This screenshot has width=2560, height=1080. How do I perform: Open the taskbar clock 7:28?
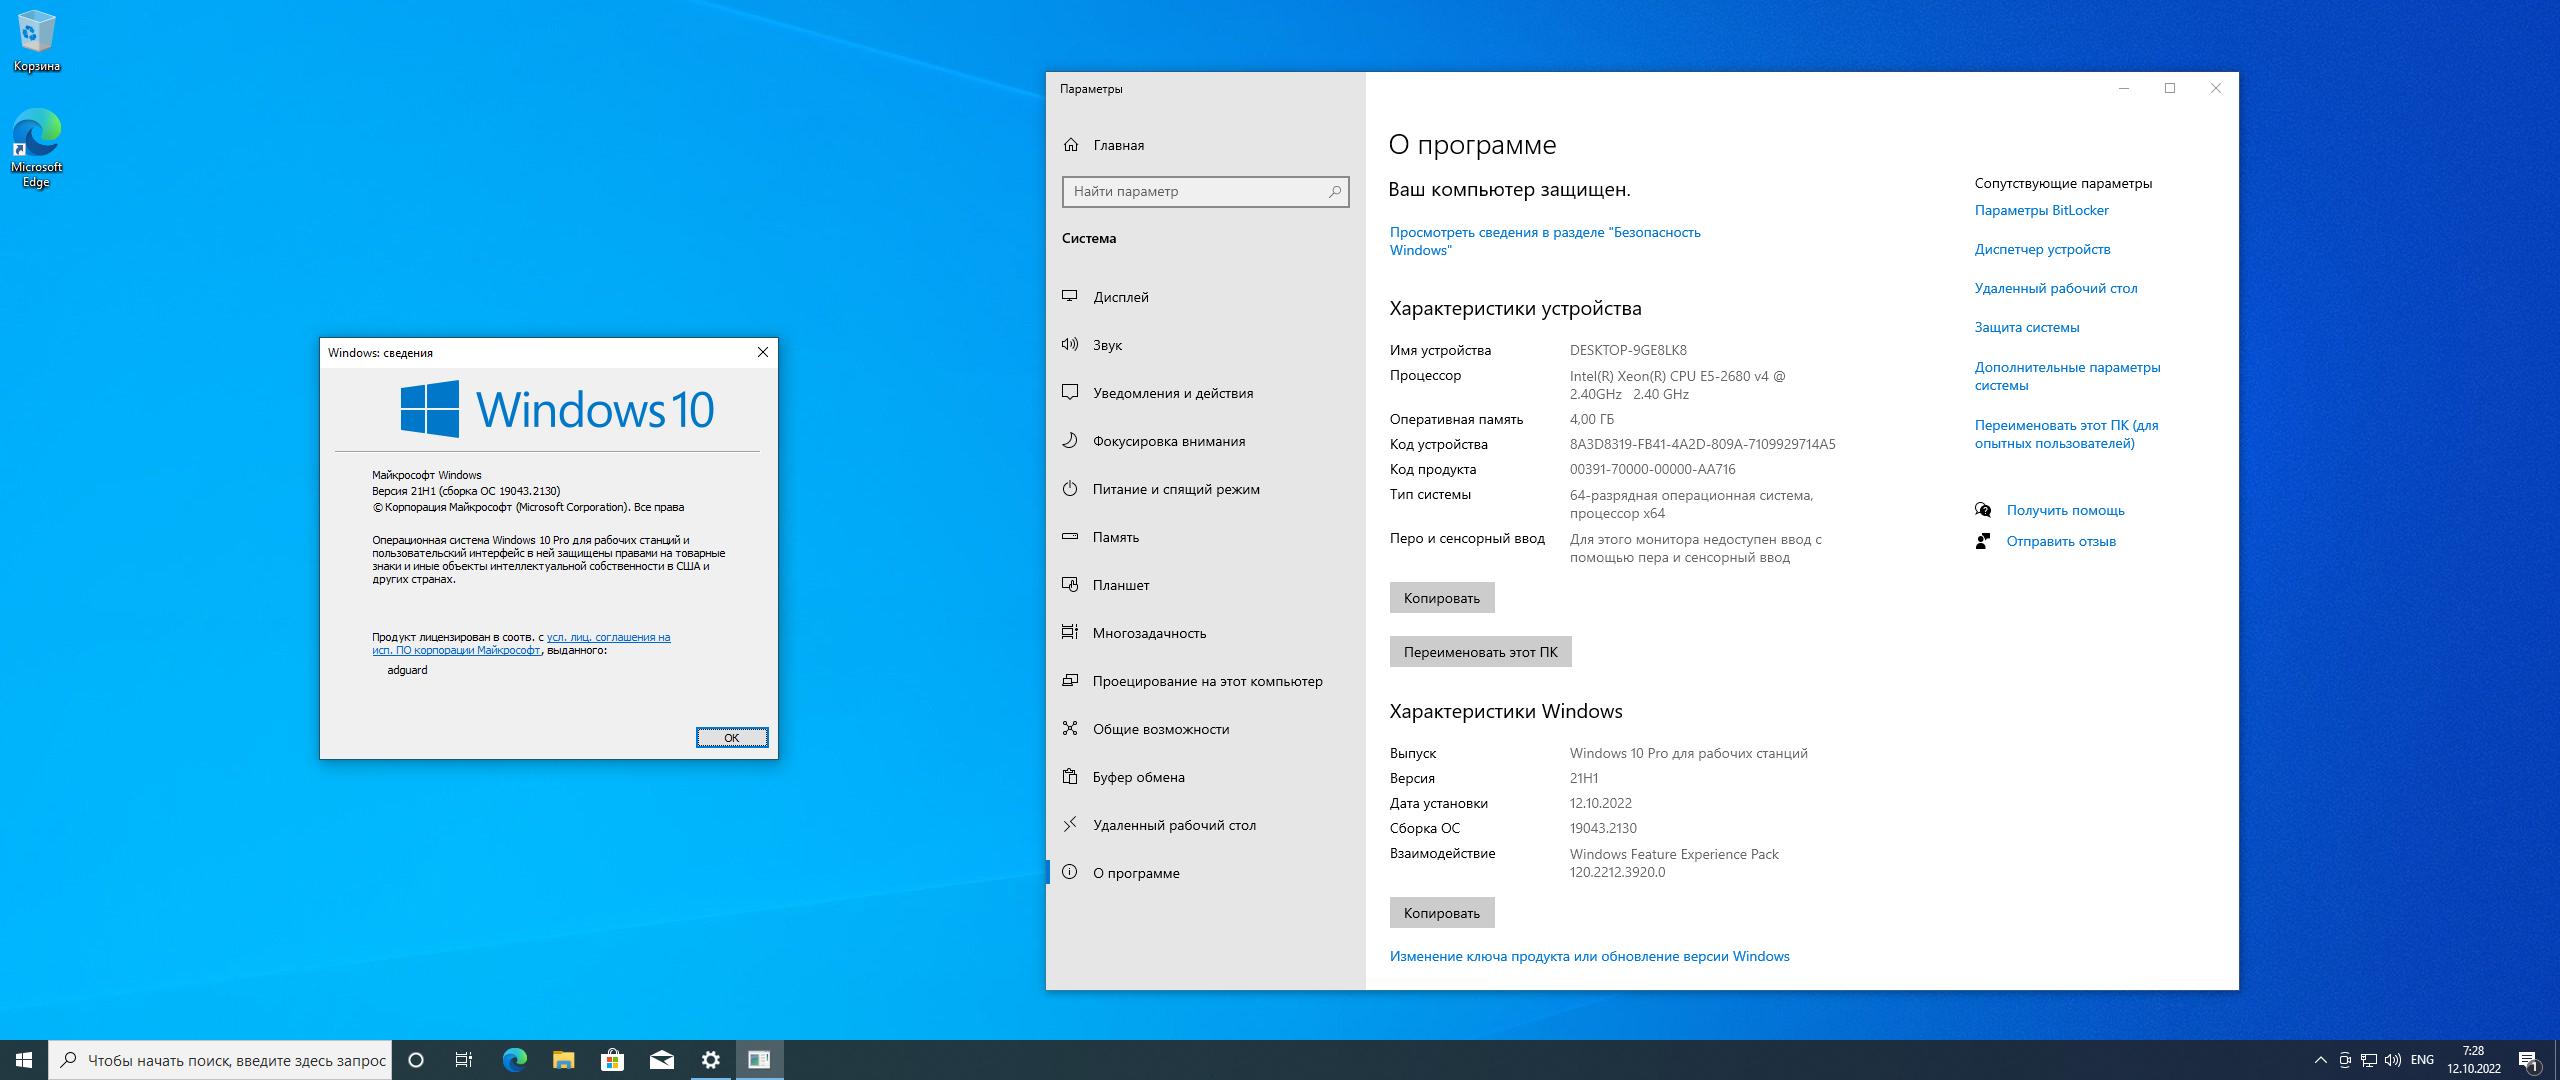pyautogui.click(x=2474, y=1060)
